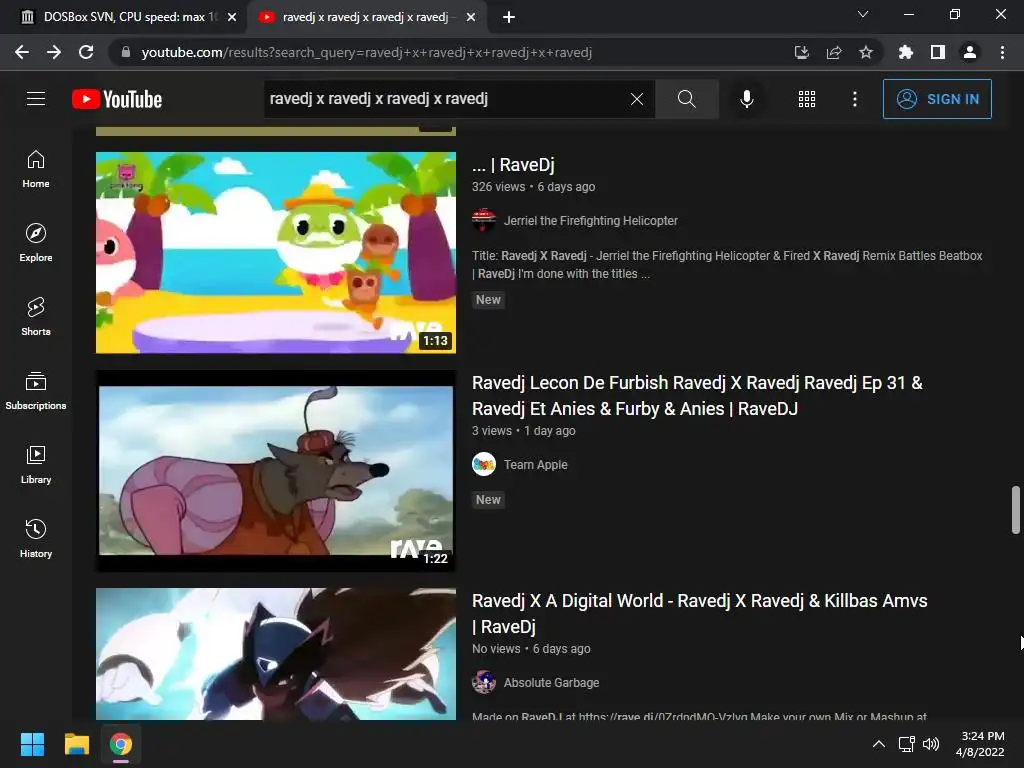Open Jerriel the Firefighting Helicopter channel
This screenshot has width=1024, height=768.
tap(590, 221)
